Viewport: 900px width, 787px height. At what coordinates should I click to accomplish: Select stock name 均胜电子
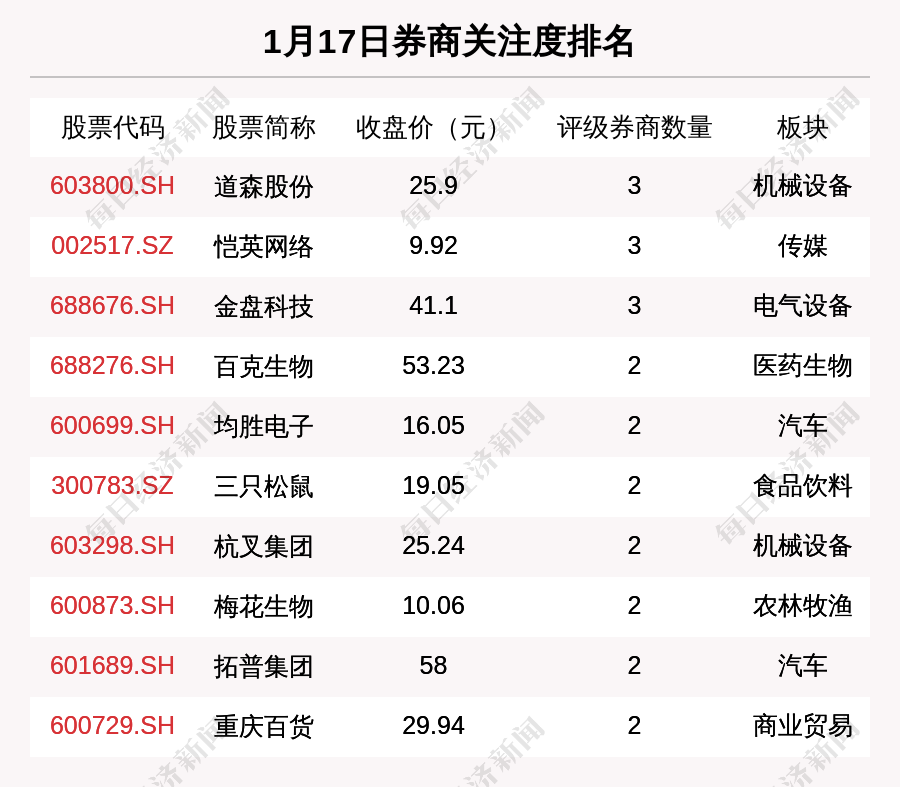tap(263, 427)
